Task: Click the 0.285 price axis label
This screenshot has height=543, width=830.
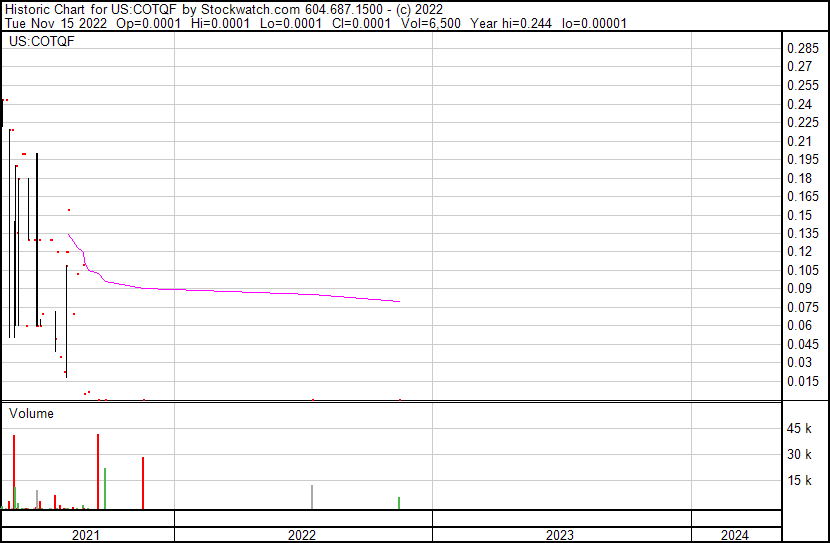Action: tap(803, 49)
